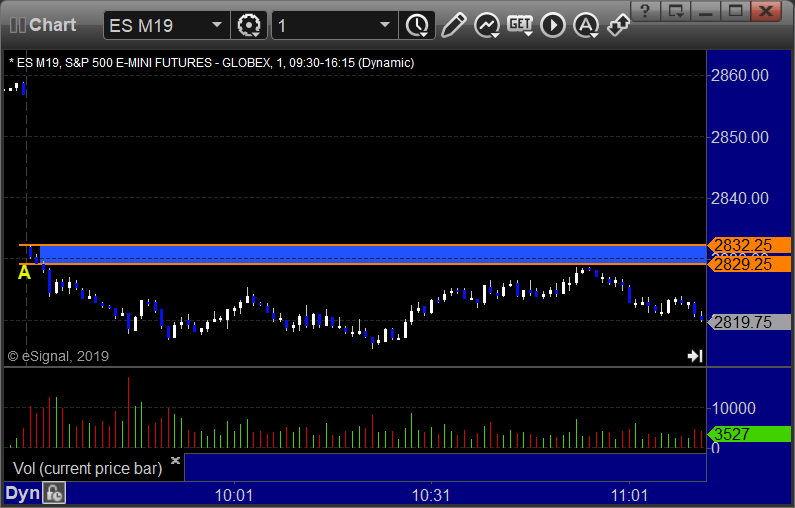
Task: Open the symbol settings gear icon
Action: click(248, 25)
